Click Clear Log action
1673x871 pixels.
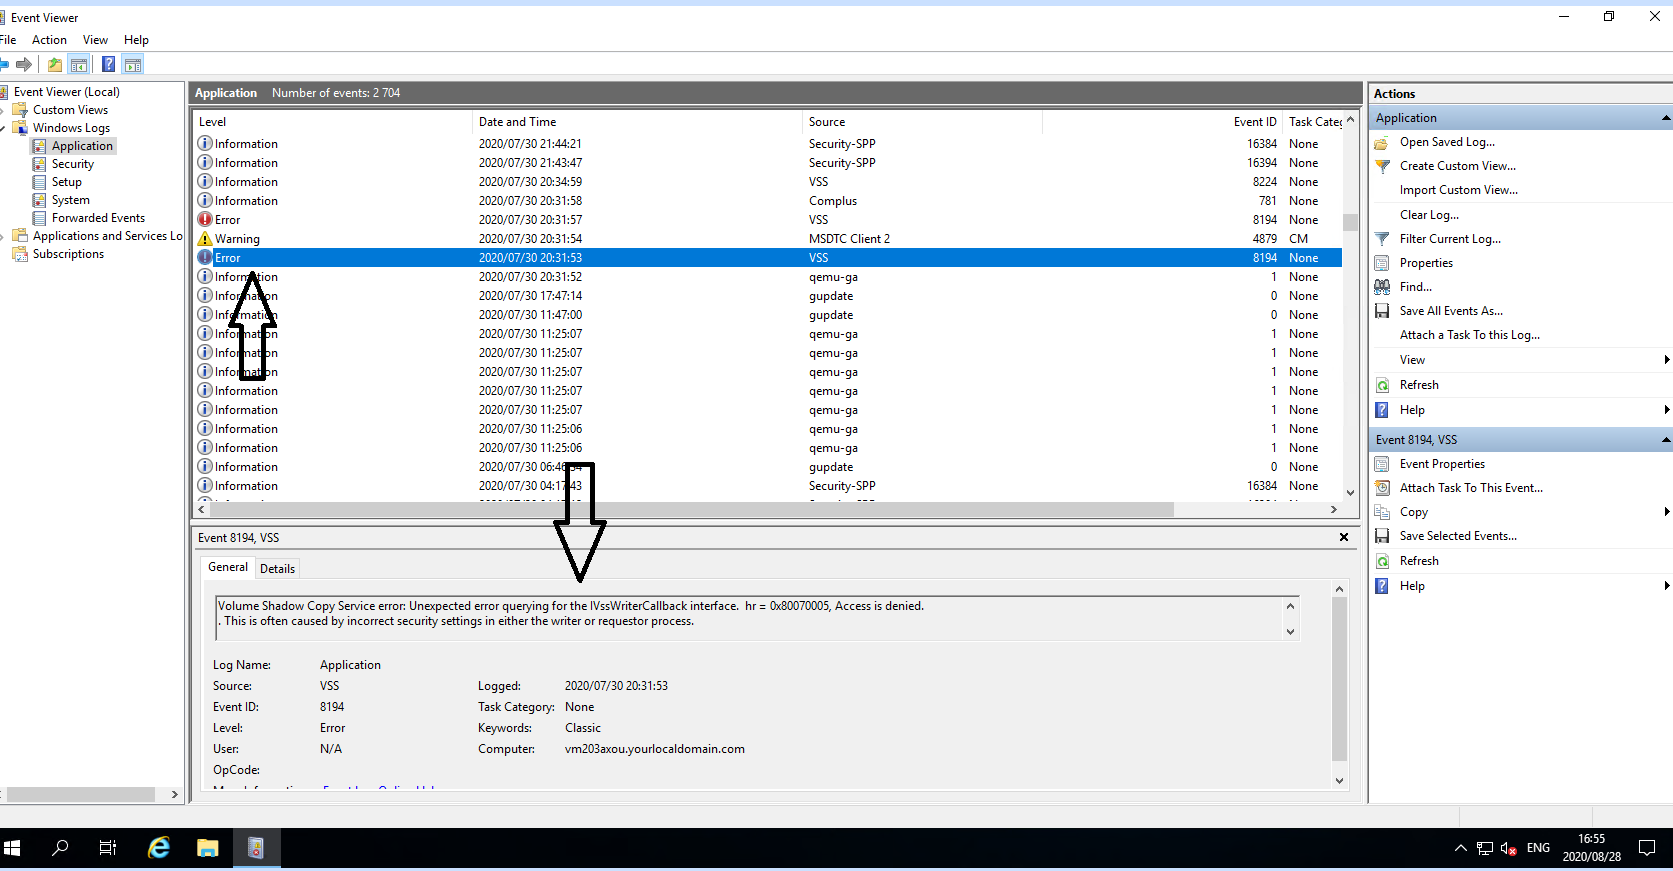tap(1429, 215)
